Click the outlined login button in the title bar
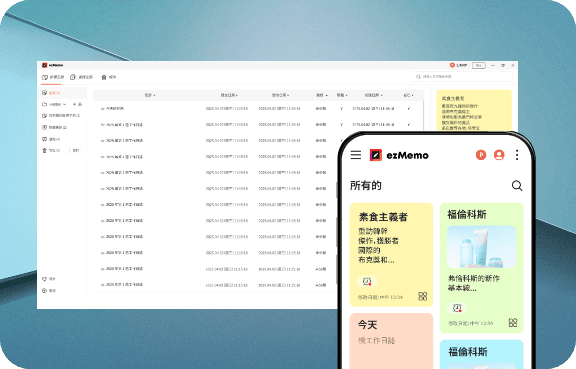576x369 pixels. tap(479, 65)
